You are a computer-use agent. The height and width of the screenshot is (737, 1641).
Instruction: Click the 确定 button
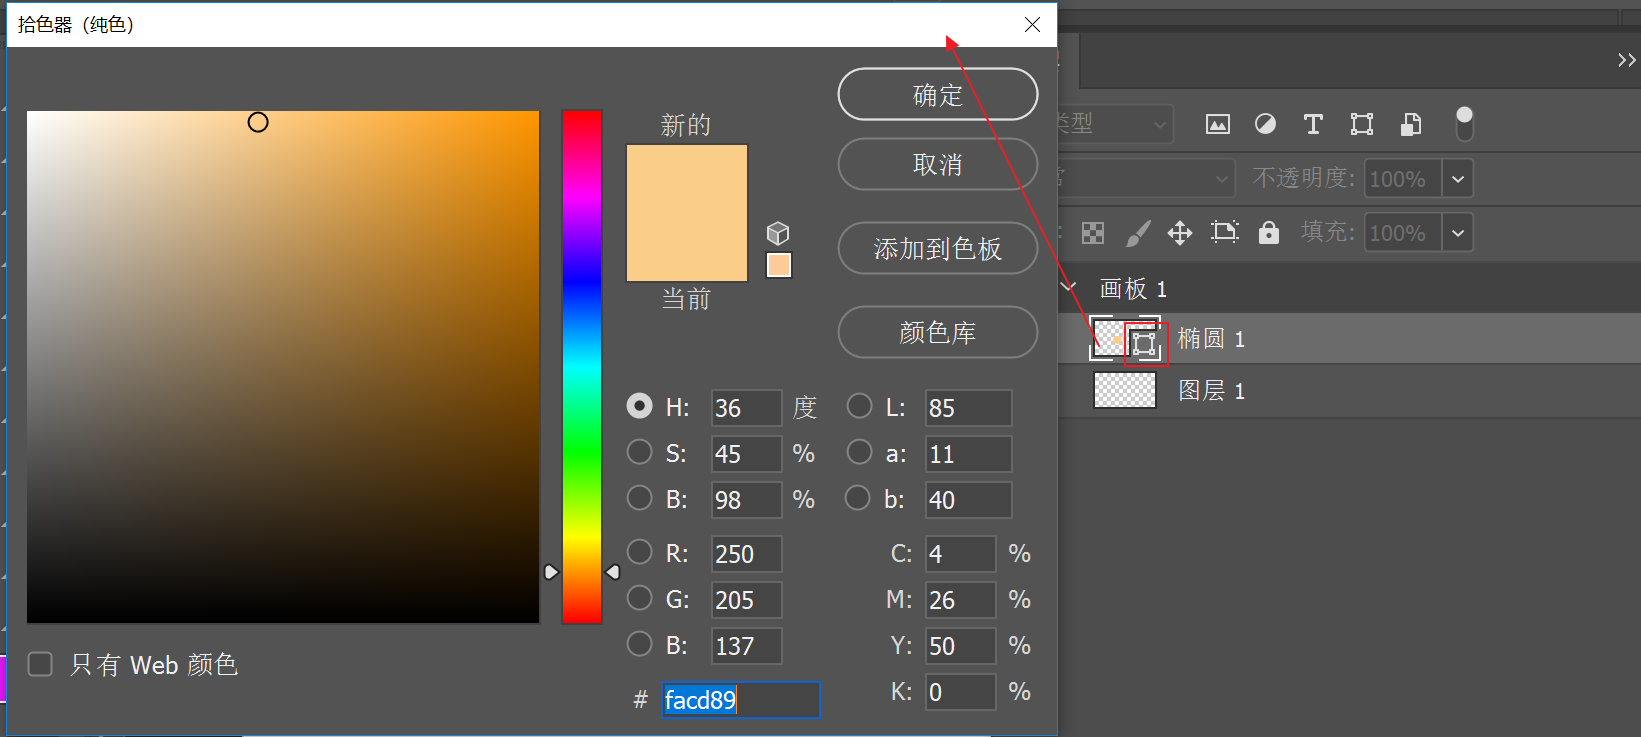click(938, 95)
